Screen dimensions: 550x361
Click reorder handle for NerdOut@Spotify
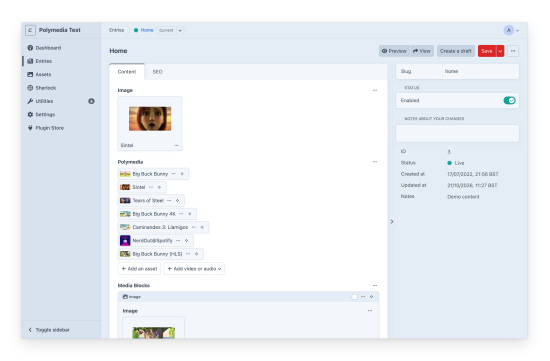(x=187, y=241)
